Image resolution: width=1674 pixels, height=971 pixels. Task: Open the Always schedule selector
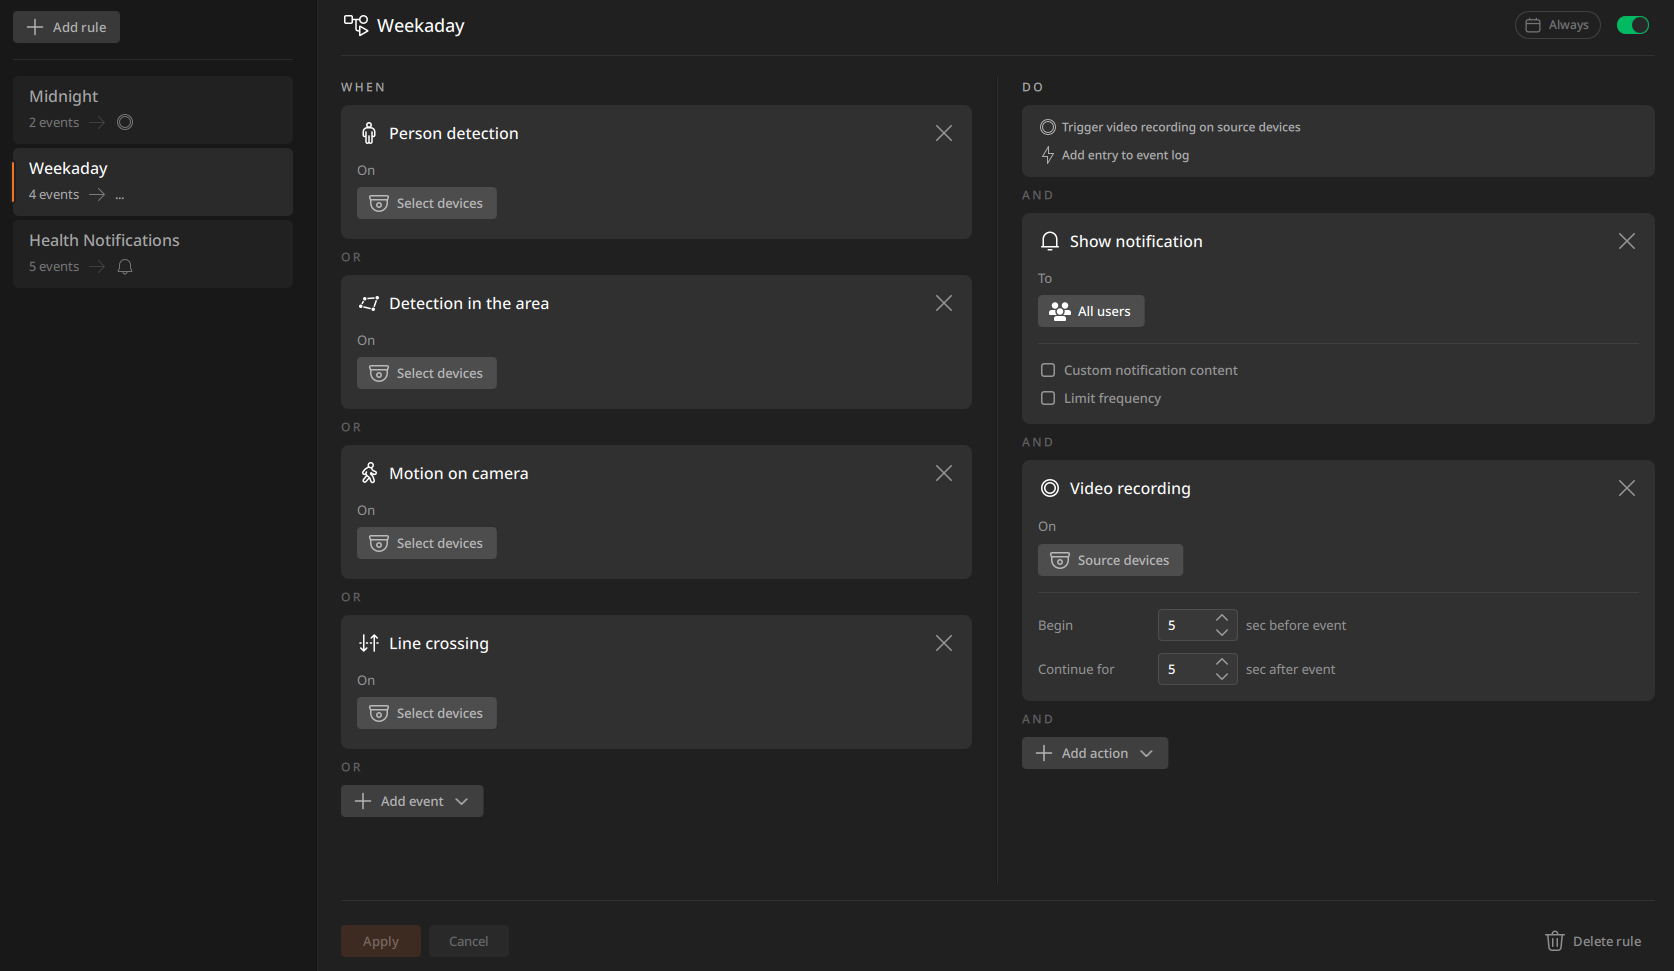[1557, 25]
